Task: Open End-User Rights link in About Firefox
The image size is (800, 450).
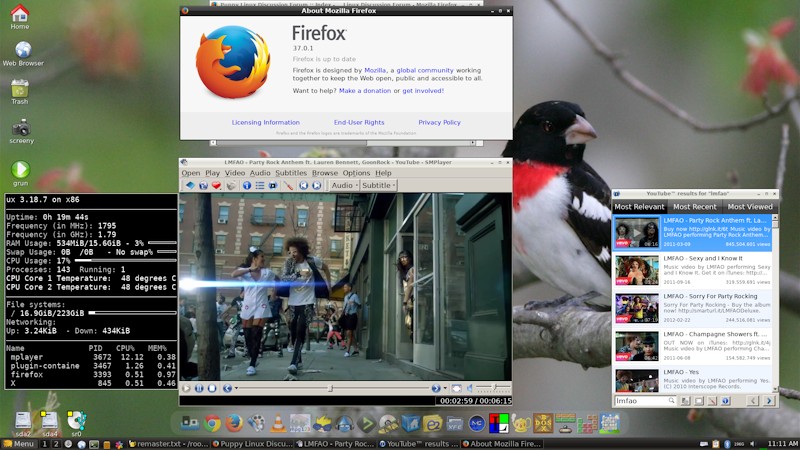Action: tap(359, 122)
